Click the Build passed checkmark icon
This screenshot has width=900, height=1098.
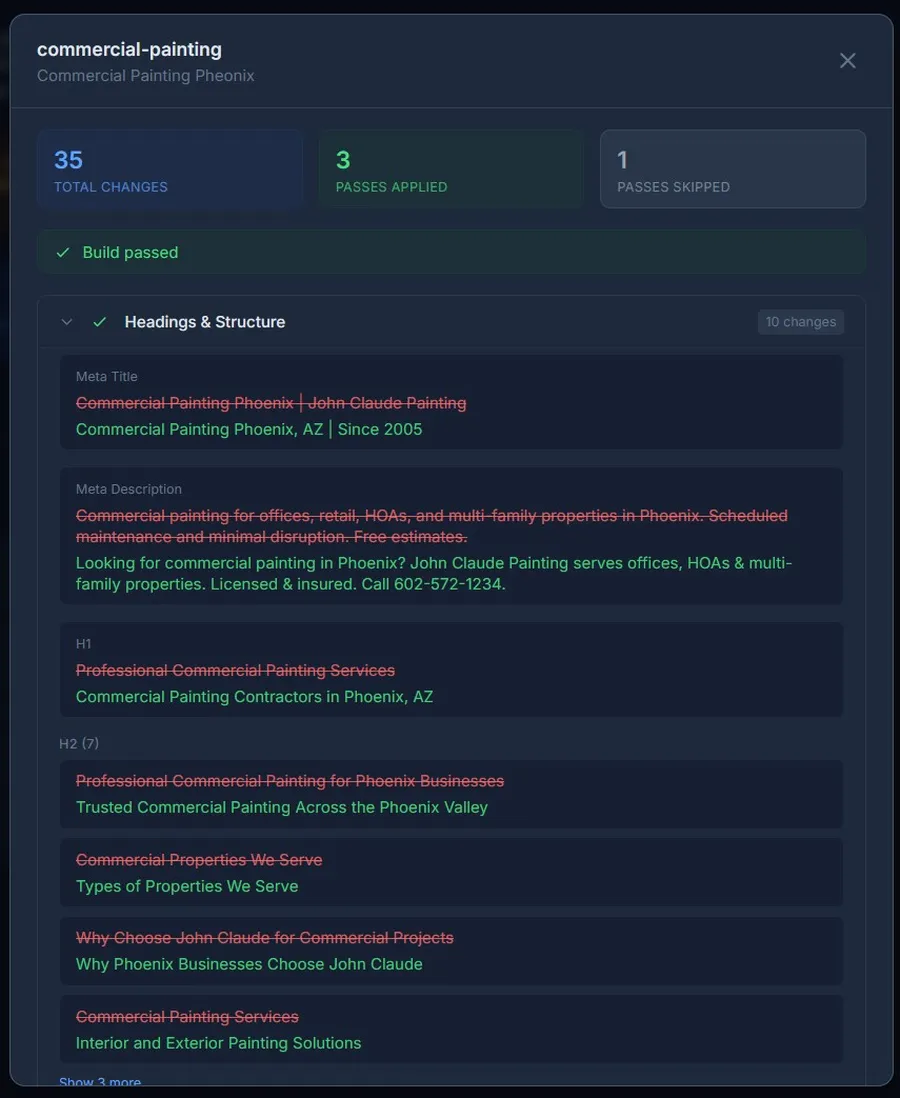[63, 253]
